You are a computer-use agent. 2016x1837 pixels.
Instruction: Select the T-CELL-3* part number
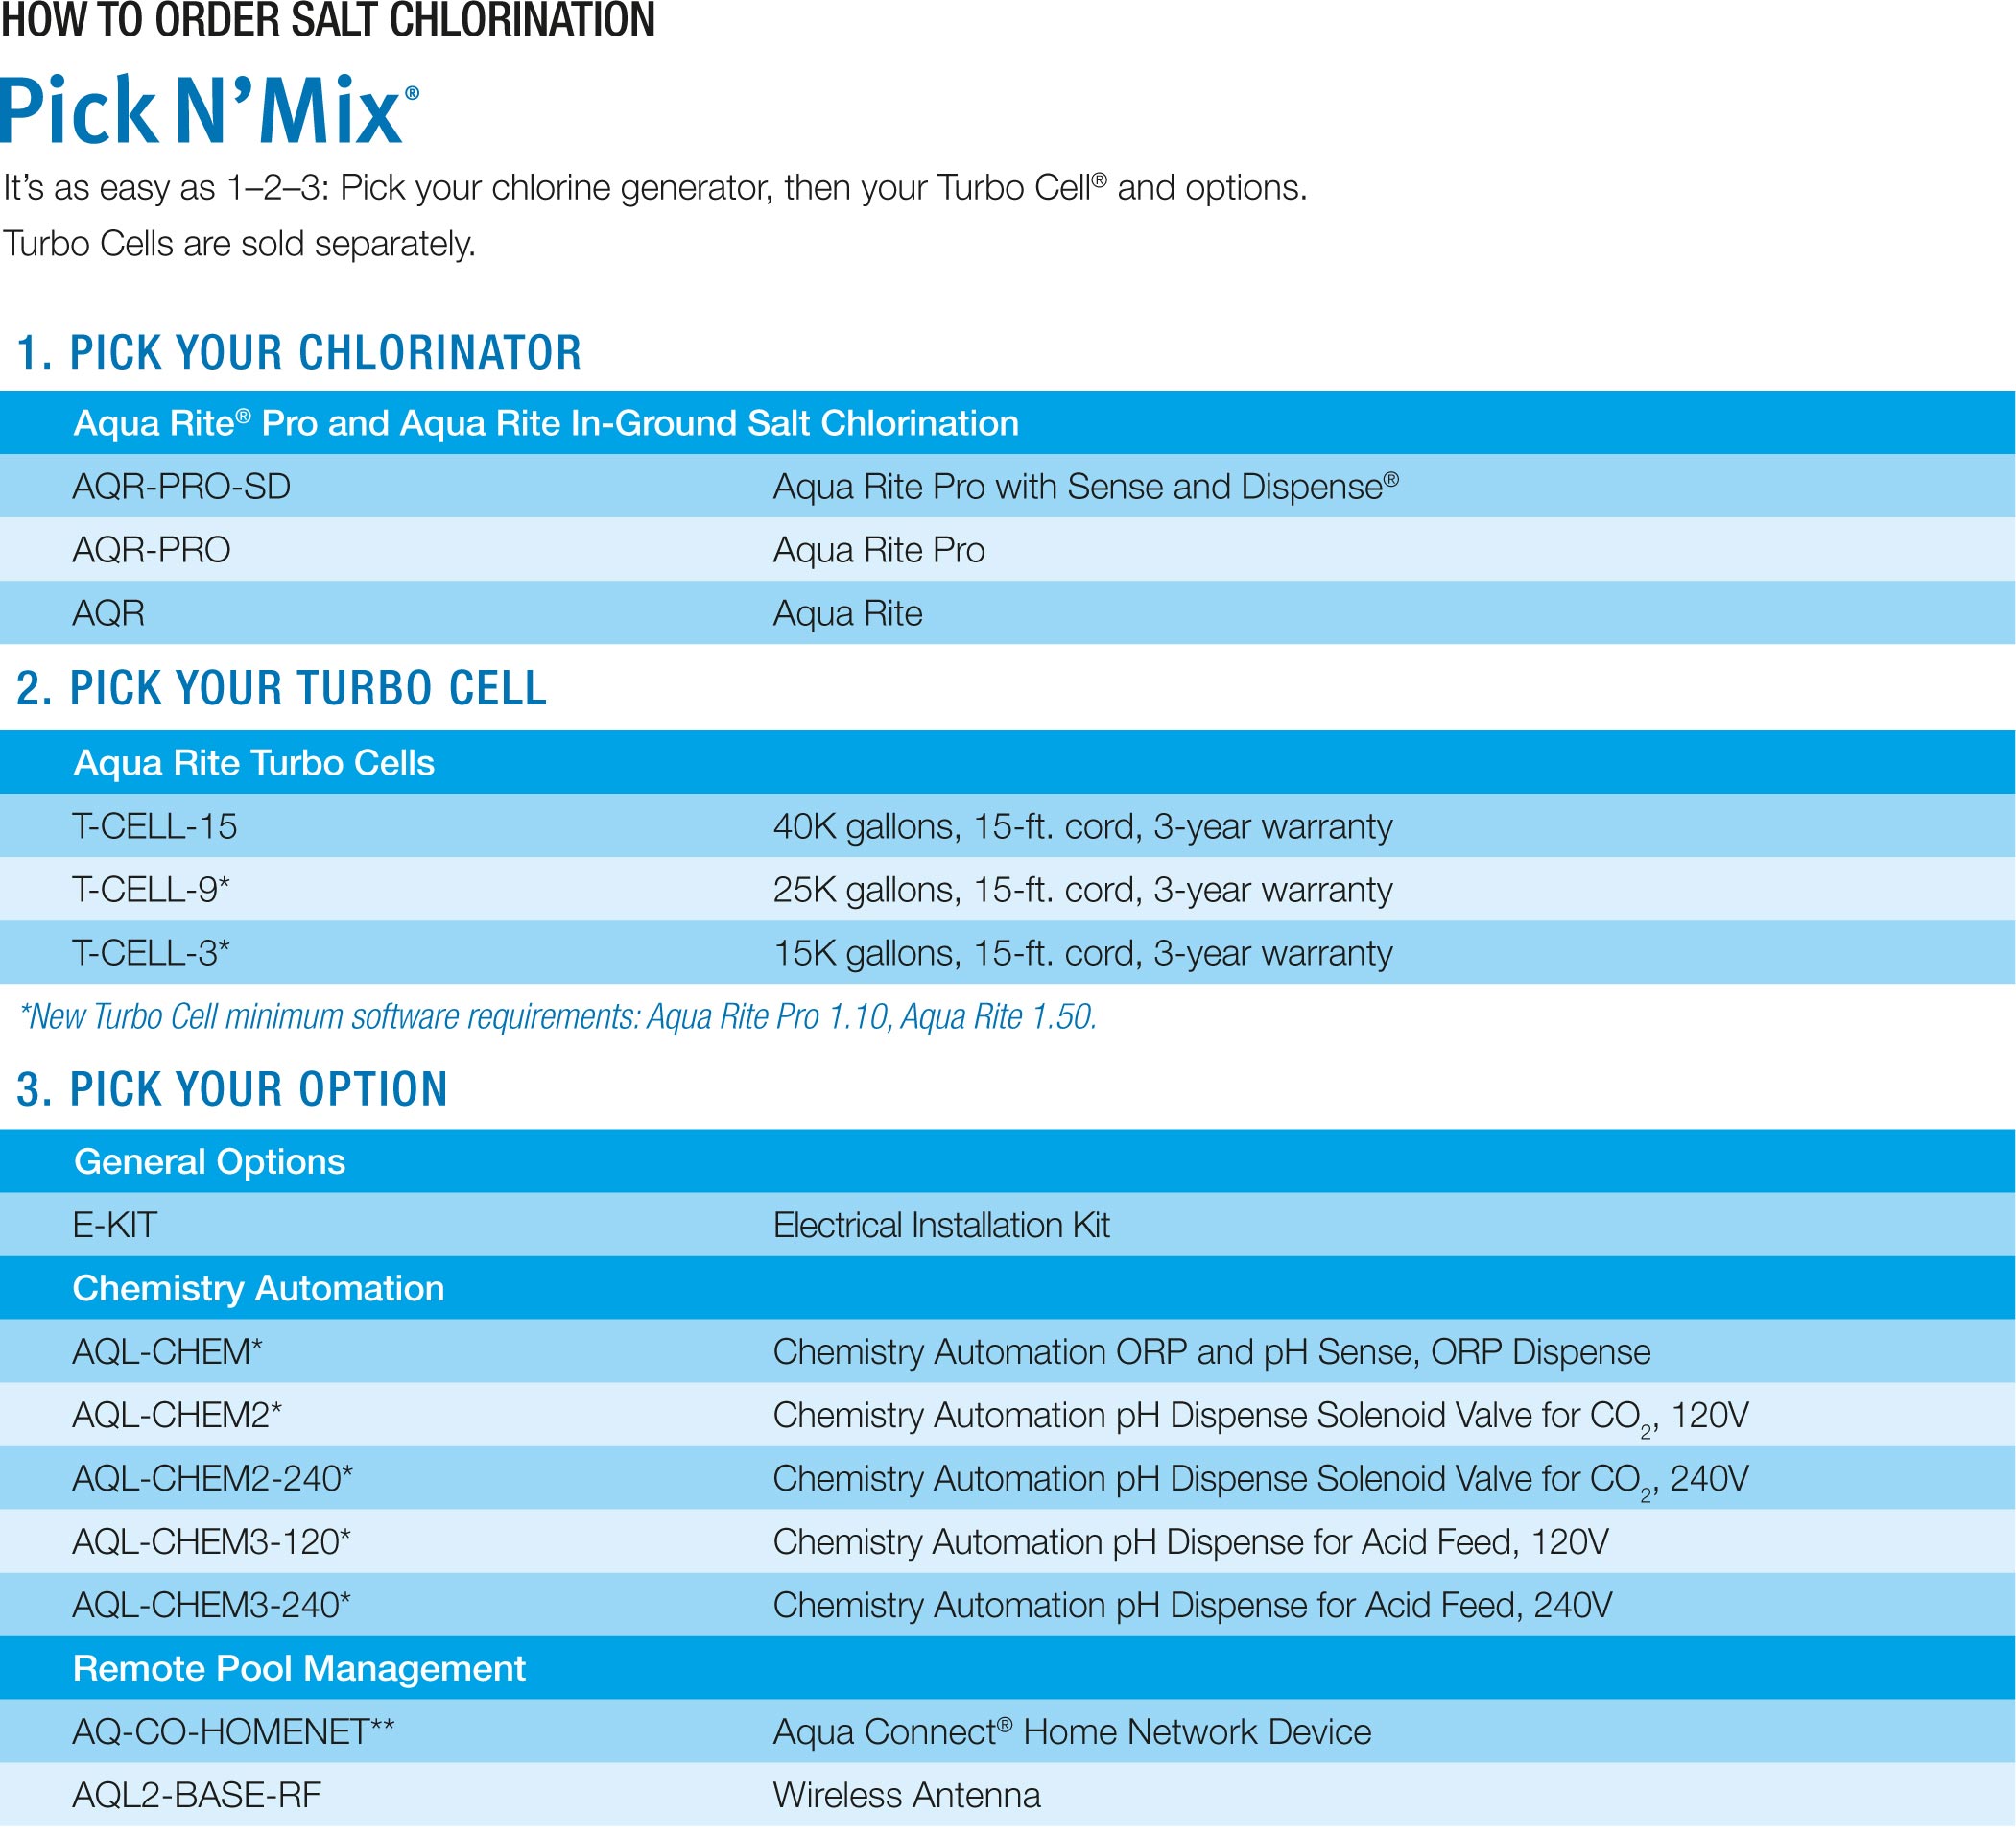click(151, 953)
